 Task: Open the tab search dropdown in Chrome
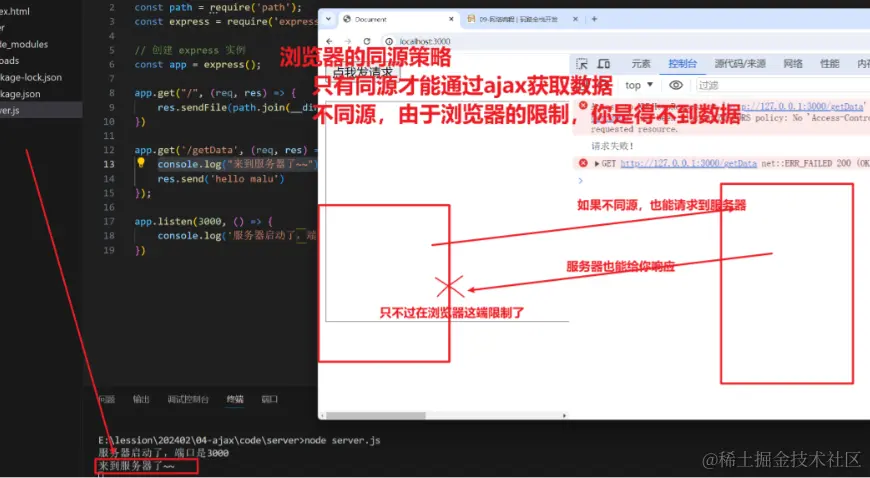[328, 19]
